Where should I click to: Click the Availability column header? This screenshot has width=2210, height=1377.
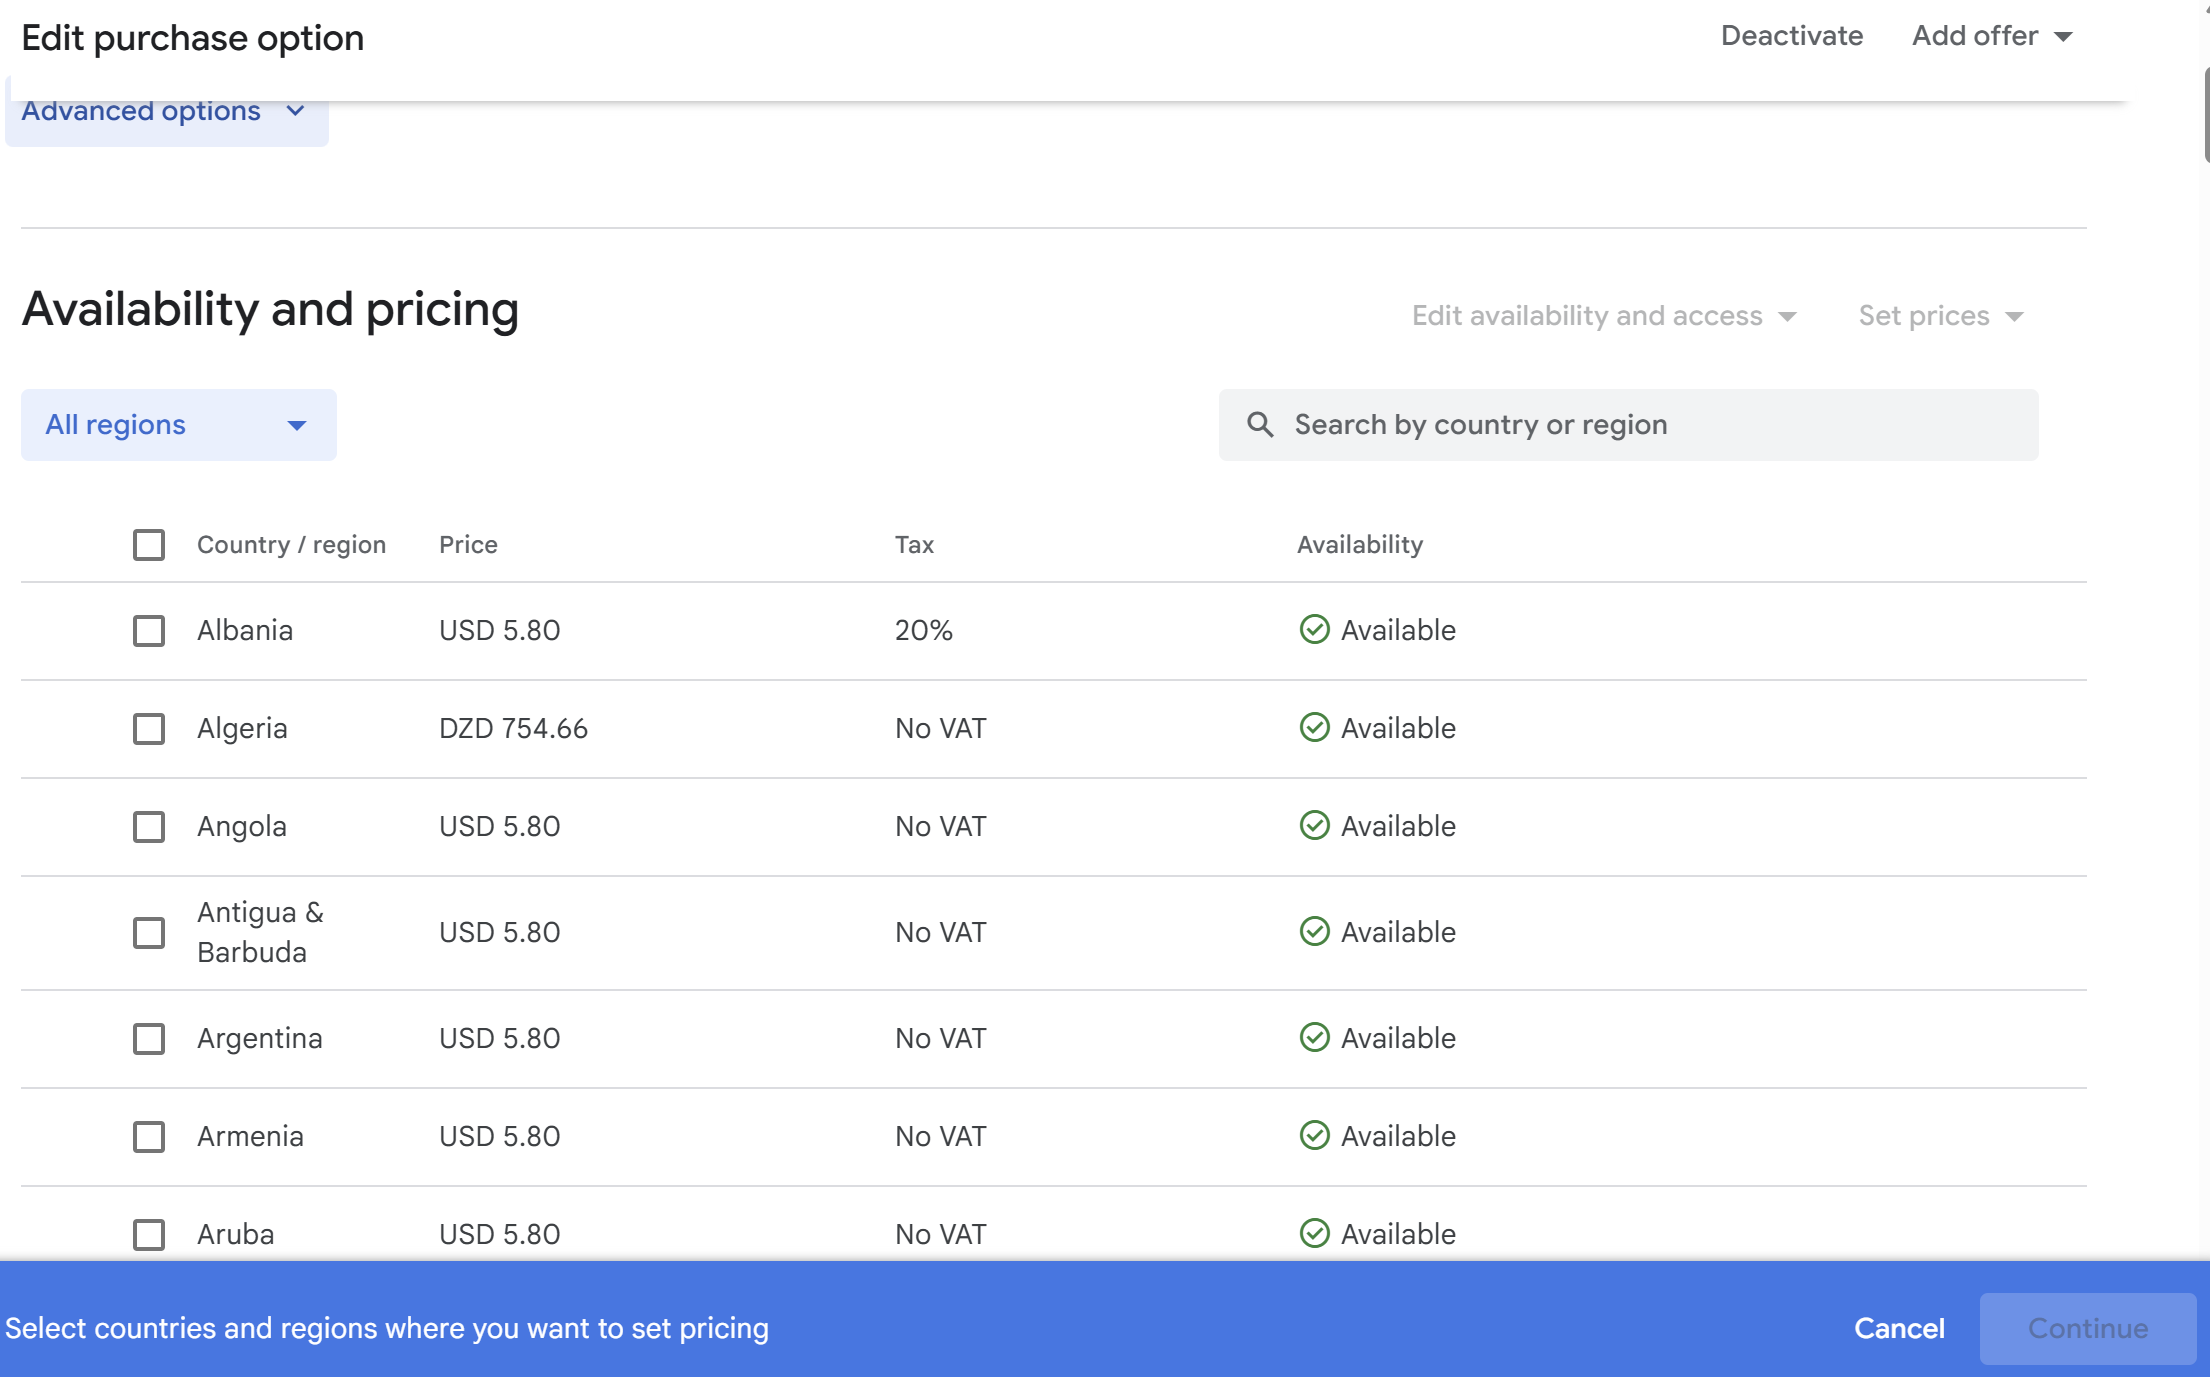point(1360,545)
